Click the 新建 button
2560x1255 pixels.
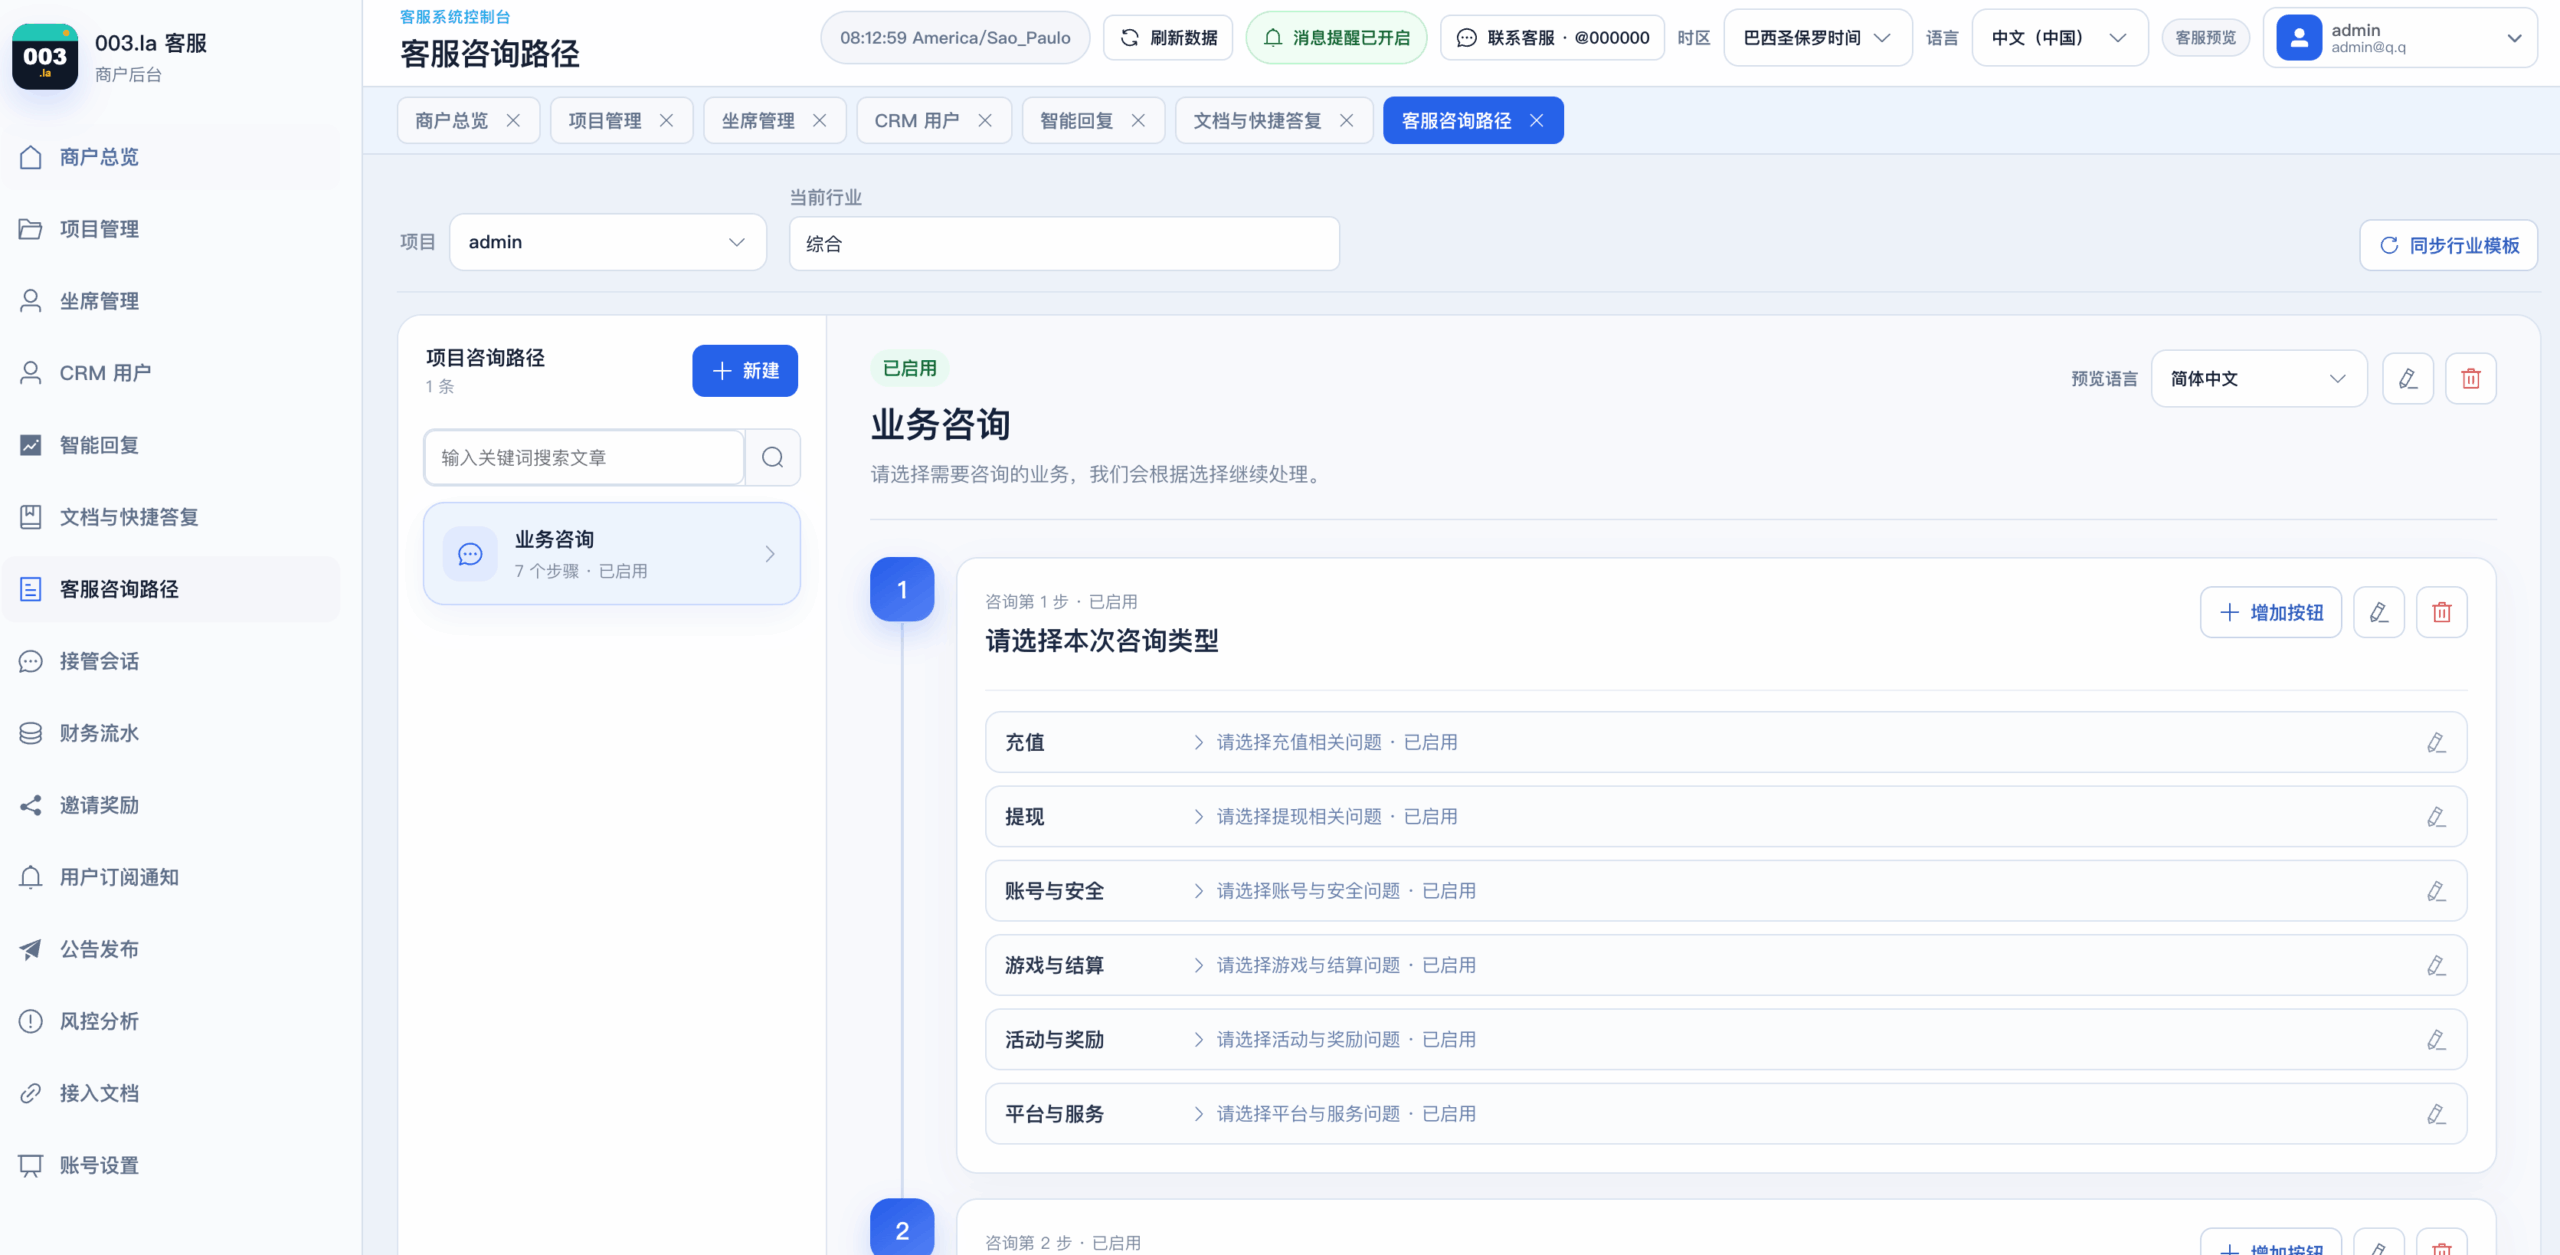point(745,371)
